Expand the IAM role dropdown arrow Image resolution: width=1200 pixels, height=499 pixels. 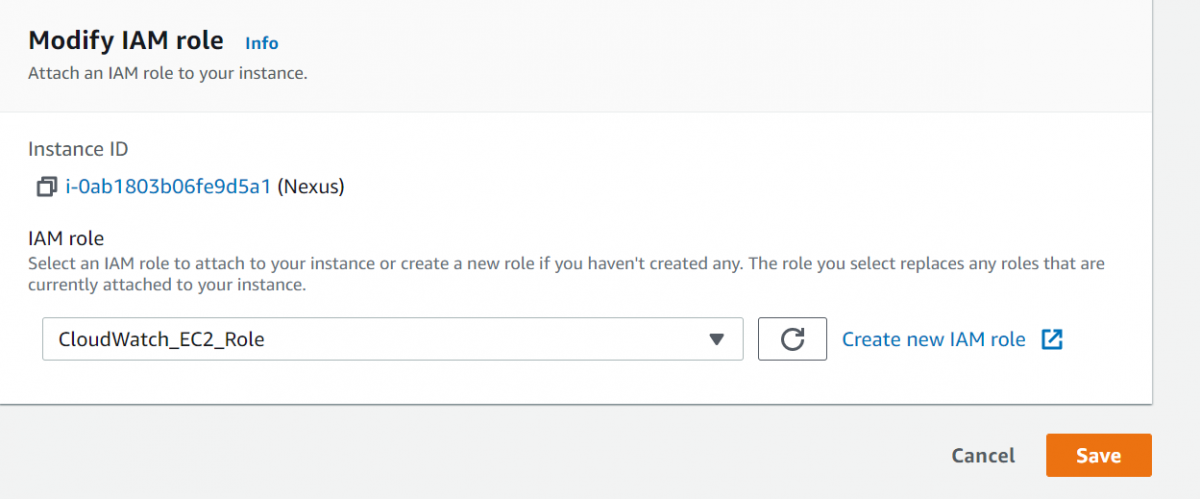[716, 339]
